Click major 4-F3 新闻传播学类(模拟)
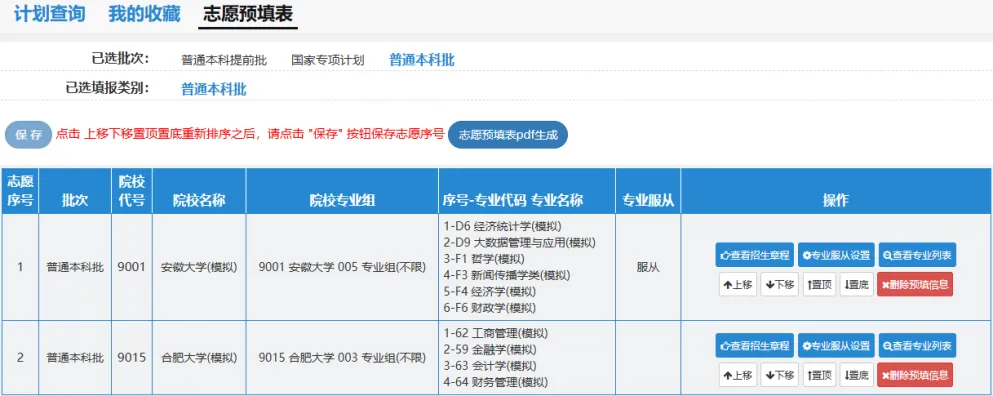 507,276
